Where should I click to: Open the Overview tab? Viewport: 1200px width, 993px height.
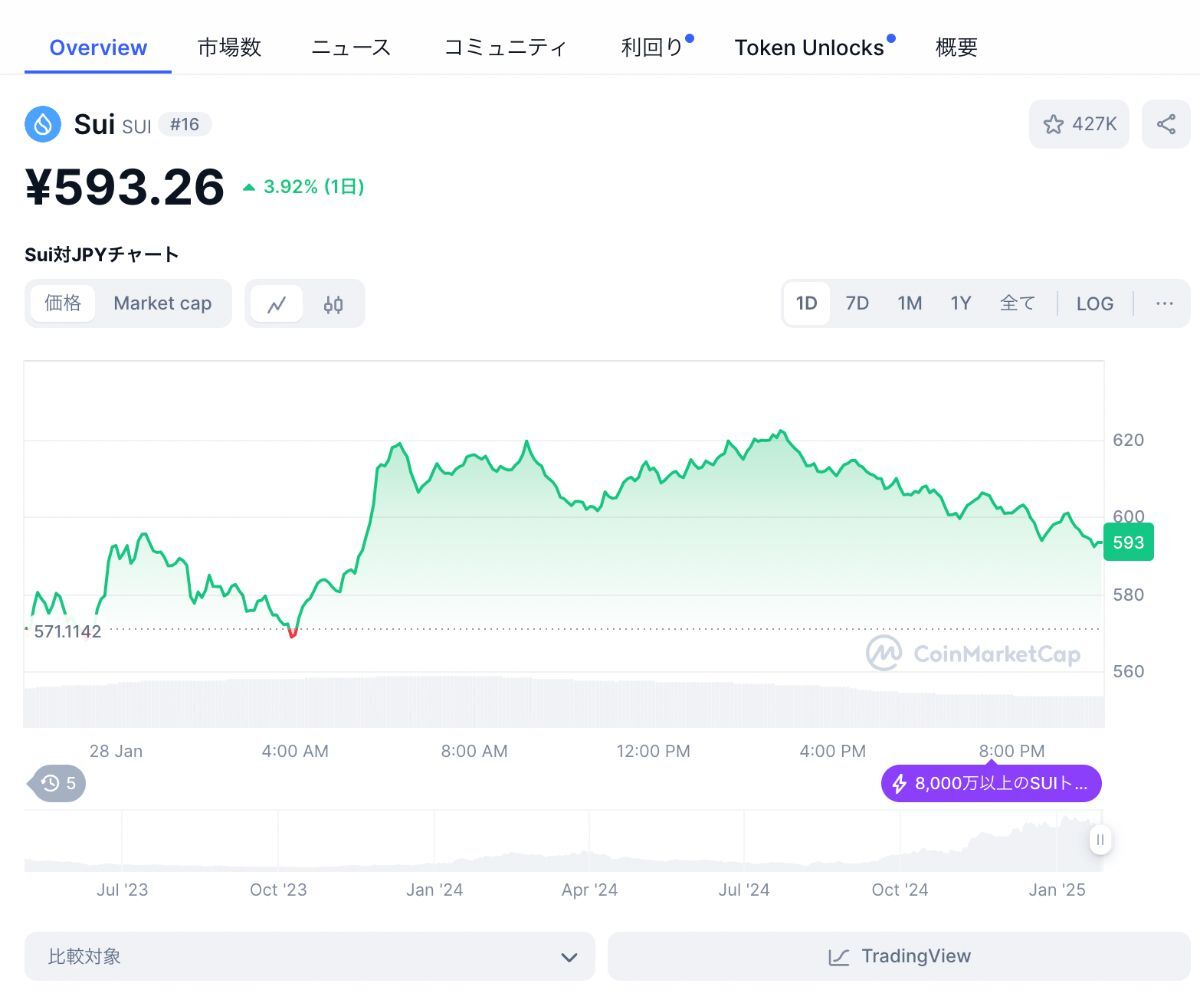click(x=98, y=47)
